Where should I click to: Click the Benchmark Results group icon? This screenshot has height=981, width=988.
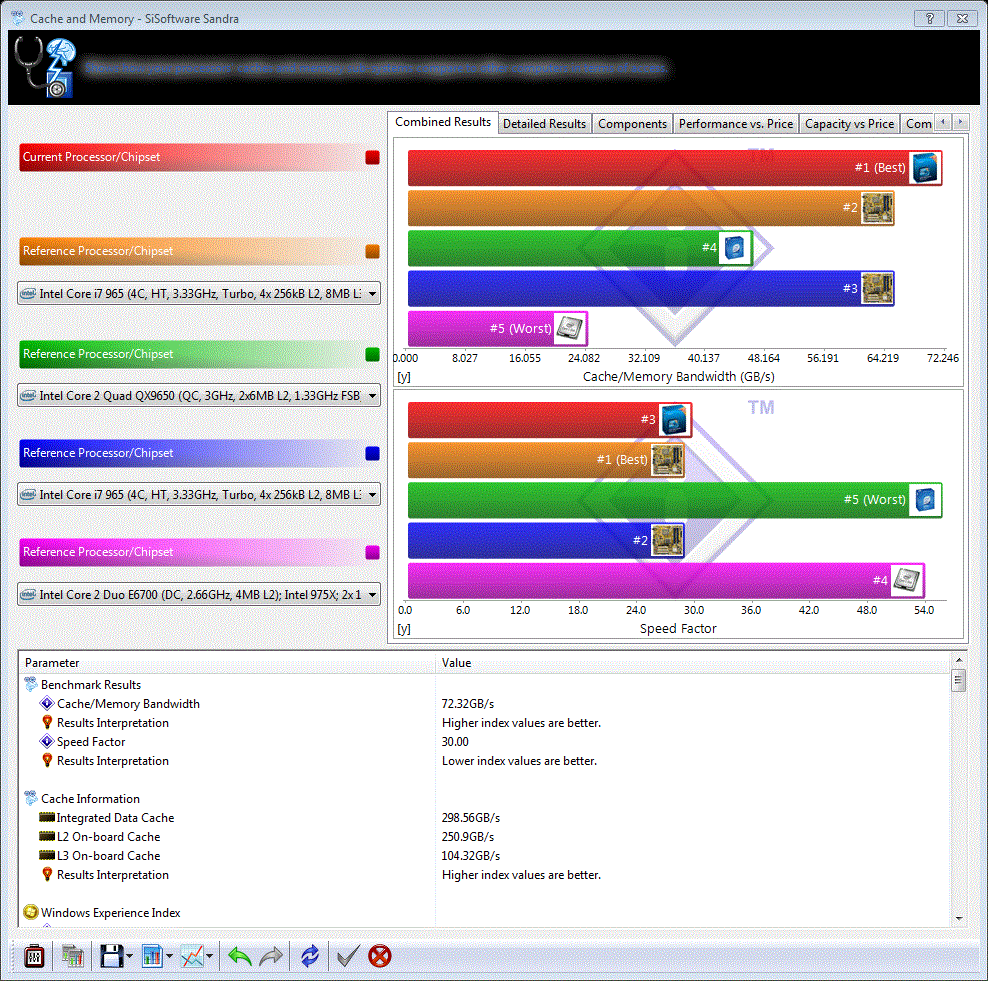tap(31, 684)
